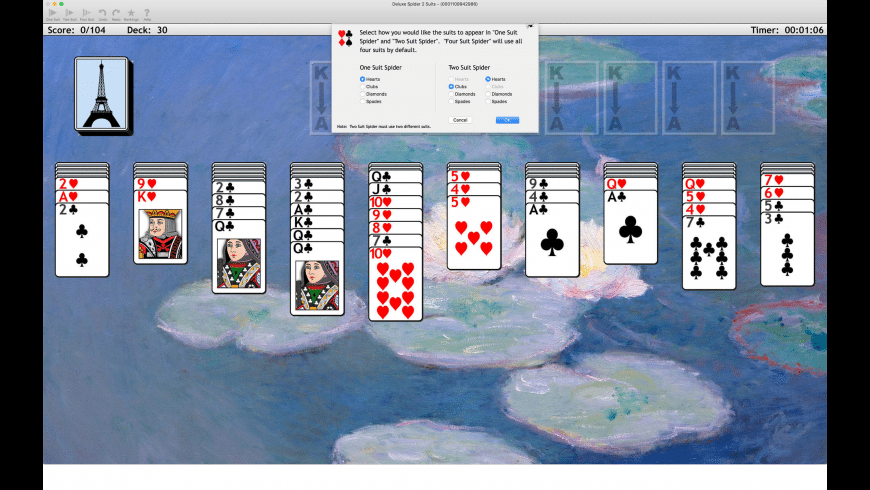Select Diamonds in Two Suit Spider's left group
The height and width of the screenshot is (490, 870).
(x=462, y=94)
